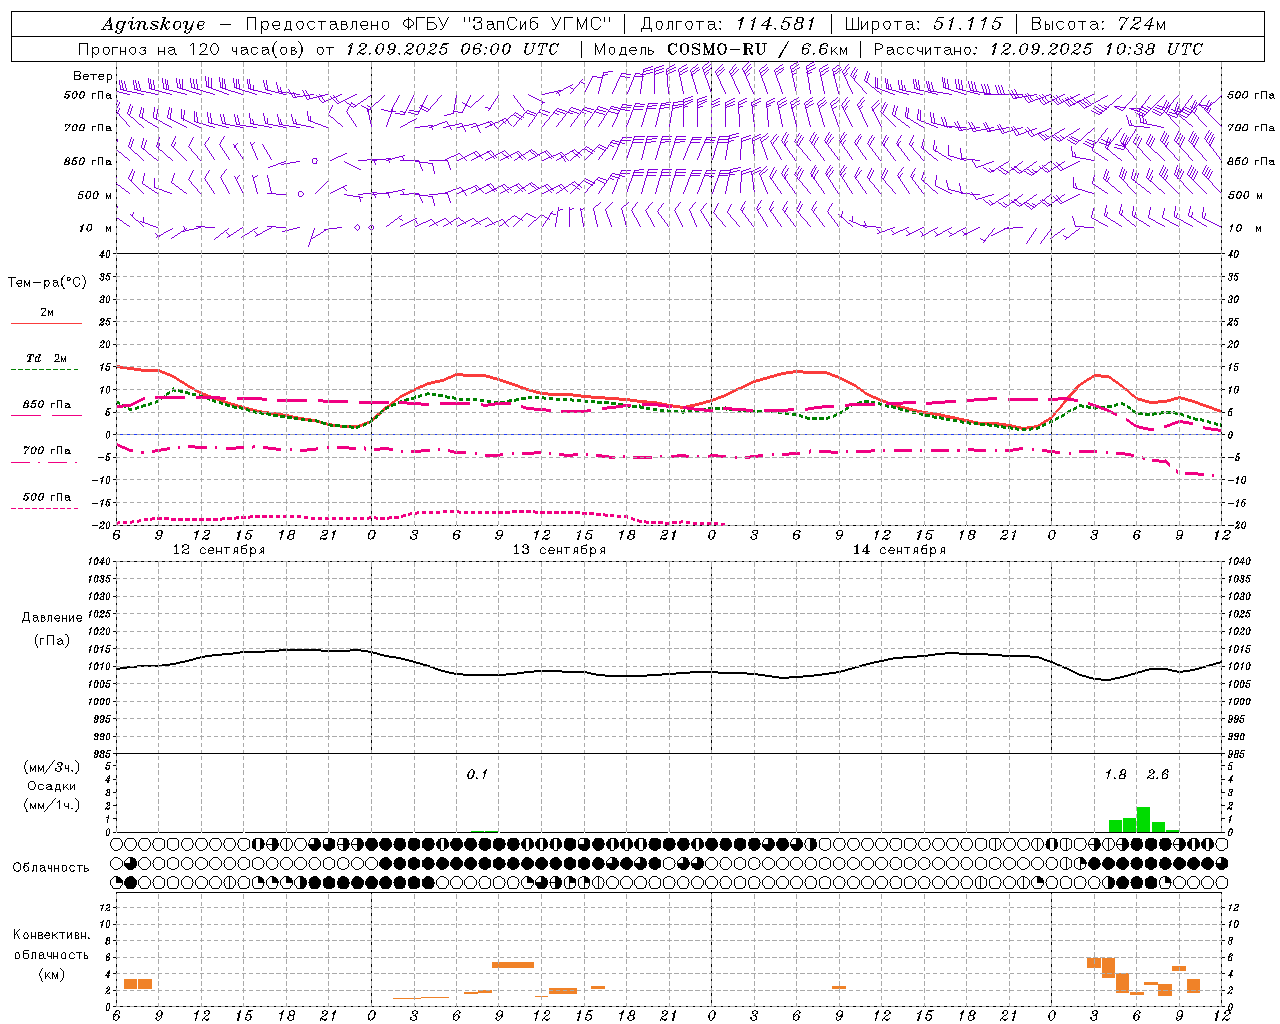Click the 'Td 2м' dew point legend label

click(x=46, y=358)
